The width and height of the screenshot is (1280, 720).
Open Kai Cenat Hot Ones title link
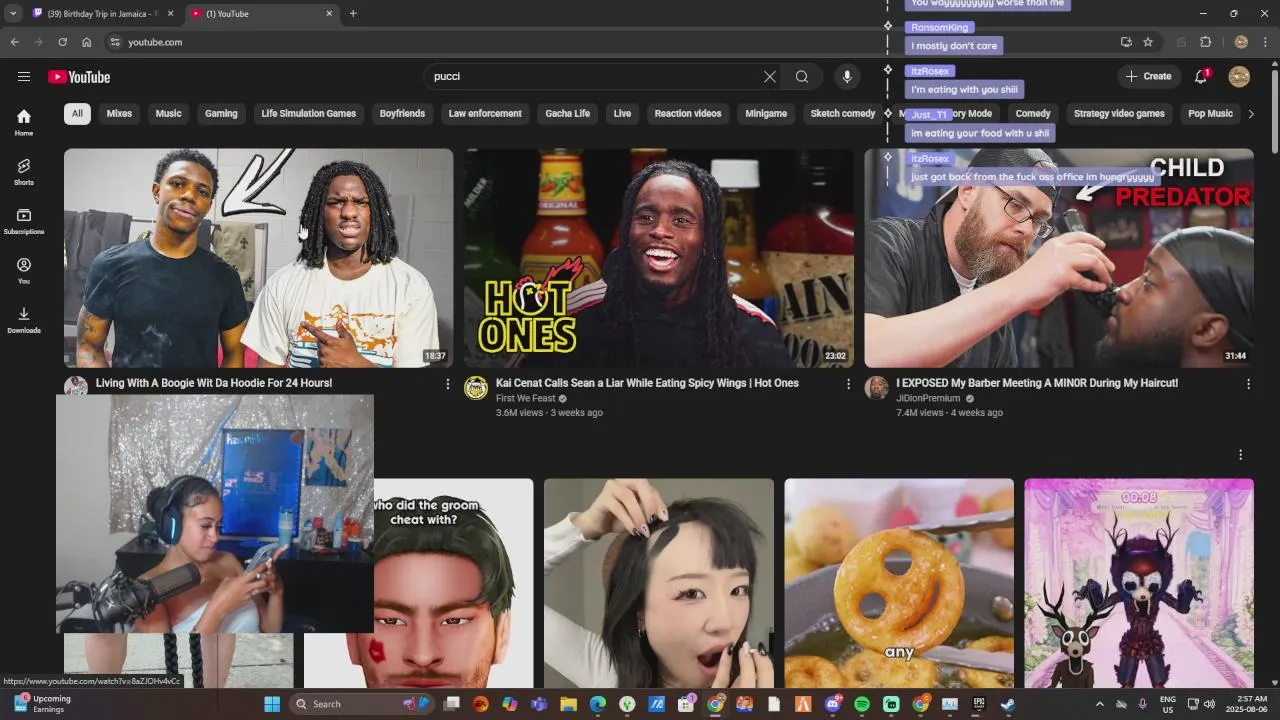pyautogui.click(x=647, y=383)
